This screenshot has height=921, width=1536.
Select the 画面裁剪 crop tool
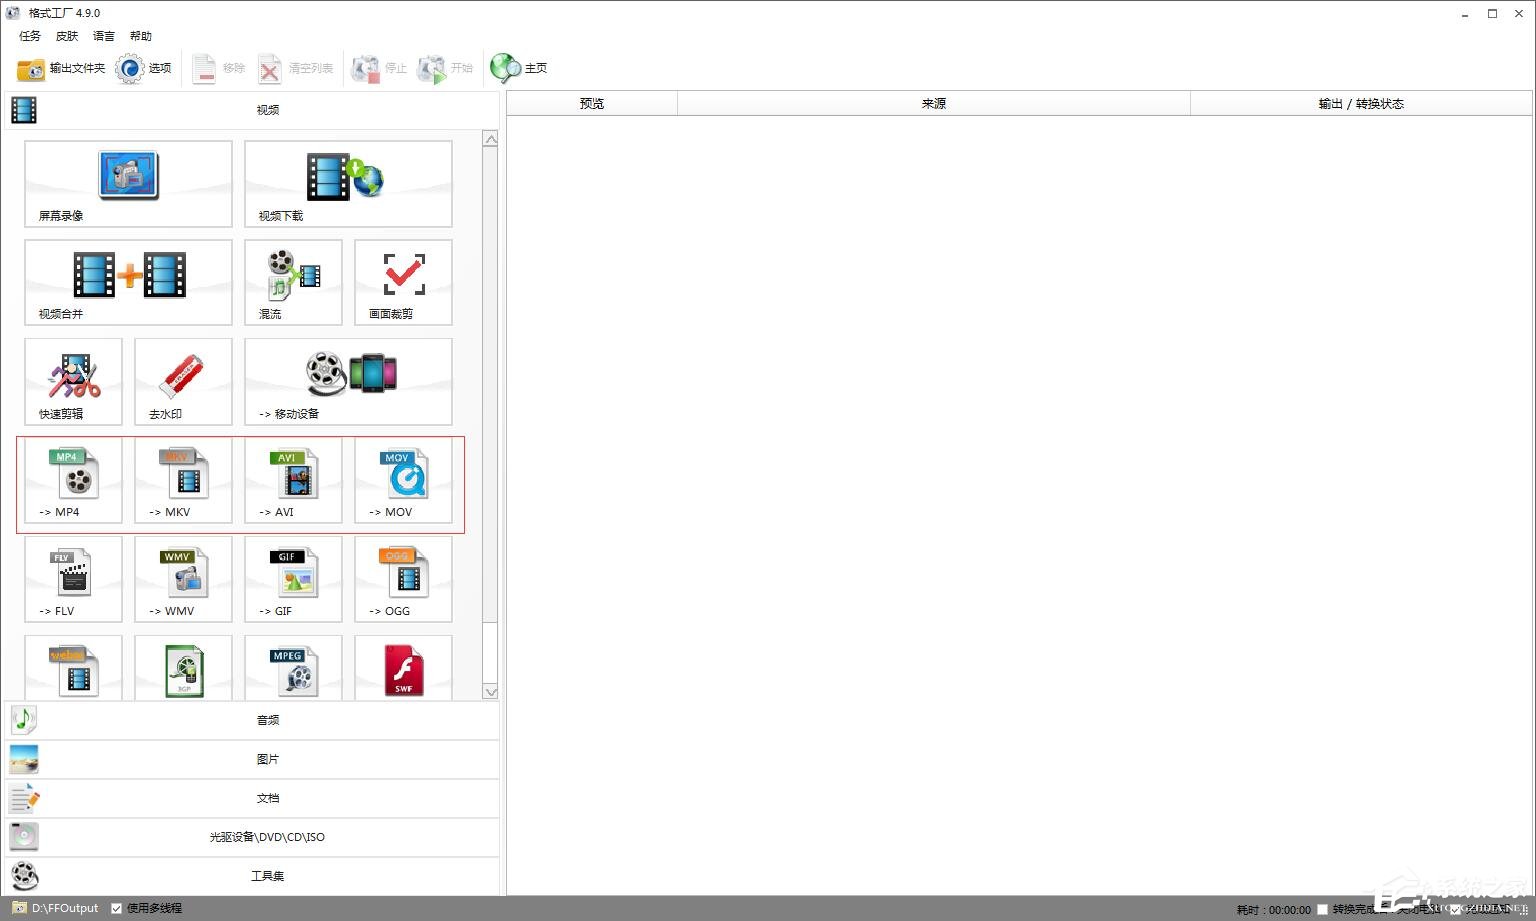tap(403, 282)
